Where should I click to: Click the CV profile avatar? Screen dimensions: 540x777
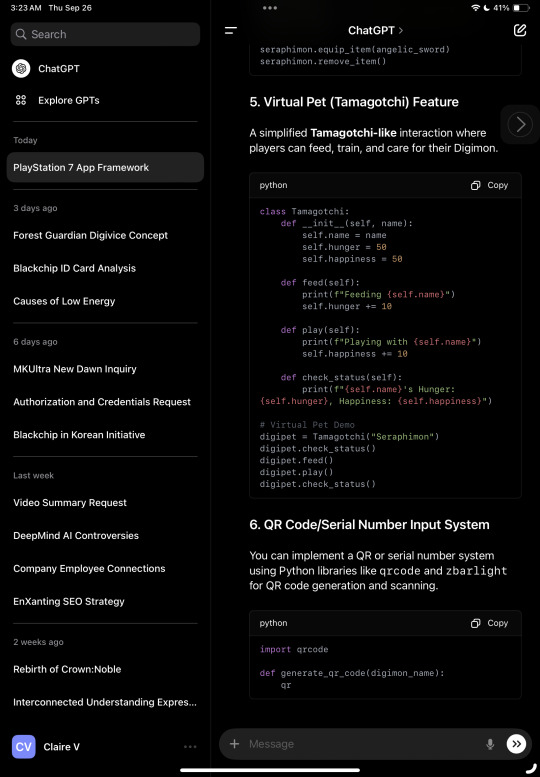tap(23, 747)
